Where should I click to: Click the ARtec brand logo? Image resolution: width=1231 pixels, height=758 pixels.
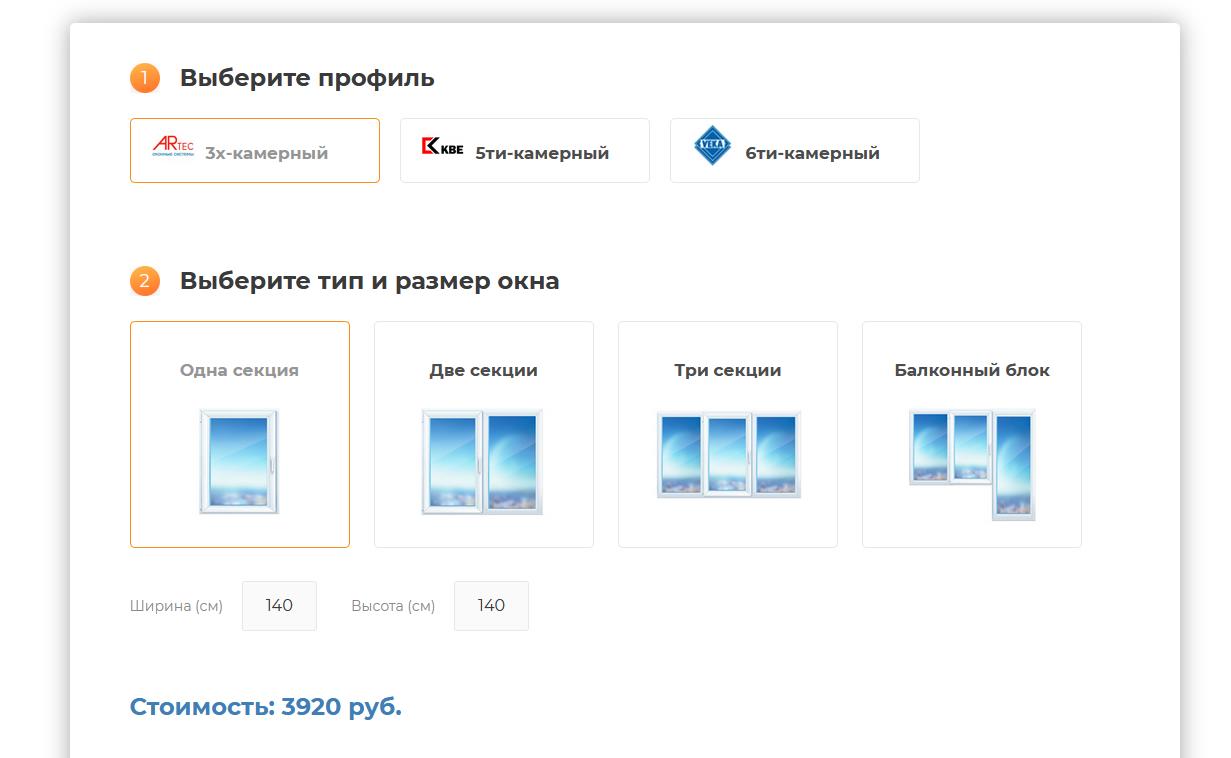coord(172,147)
